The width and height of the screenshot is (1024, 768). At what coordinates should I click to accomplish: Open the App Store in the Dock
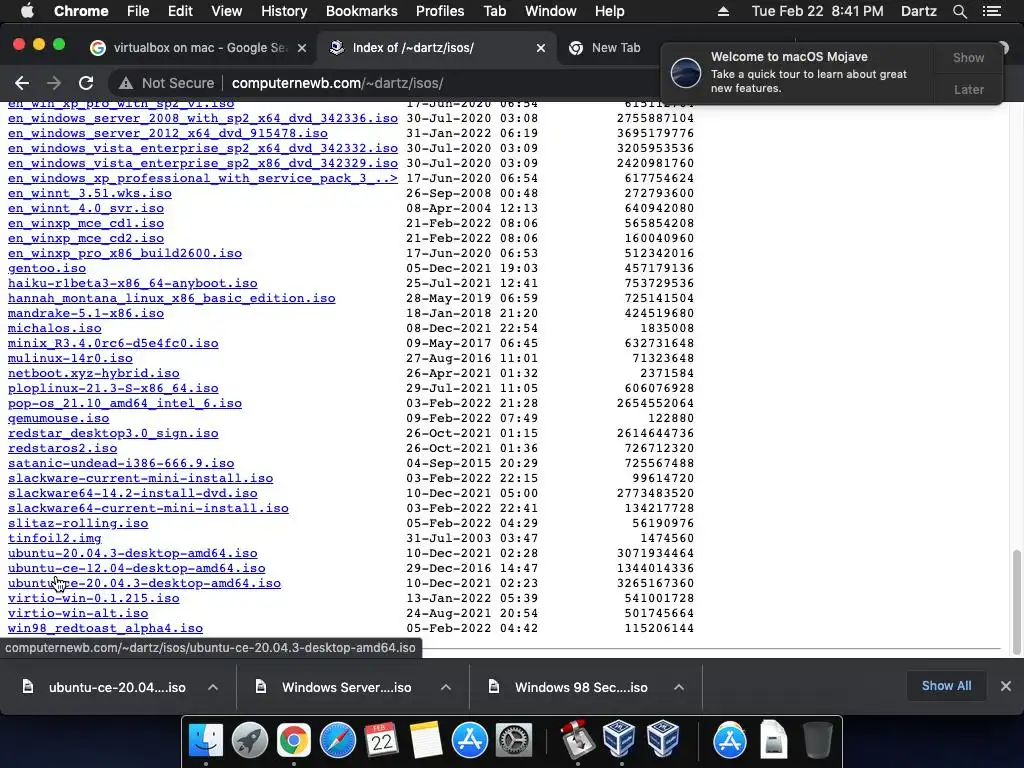[x=470, y=741]
